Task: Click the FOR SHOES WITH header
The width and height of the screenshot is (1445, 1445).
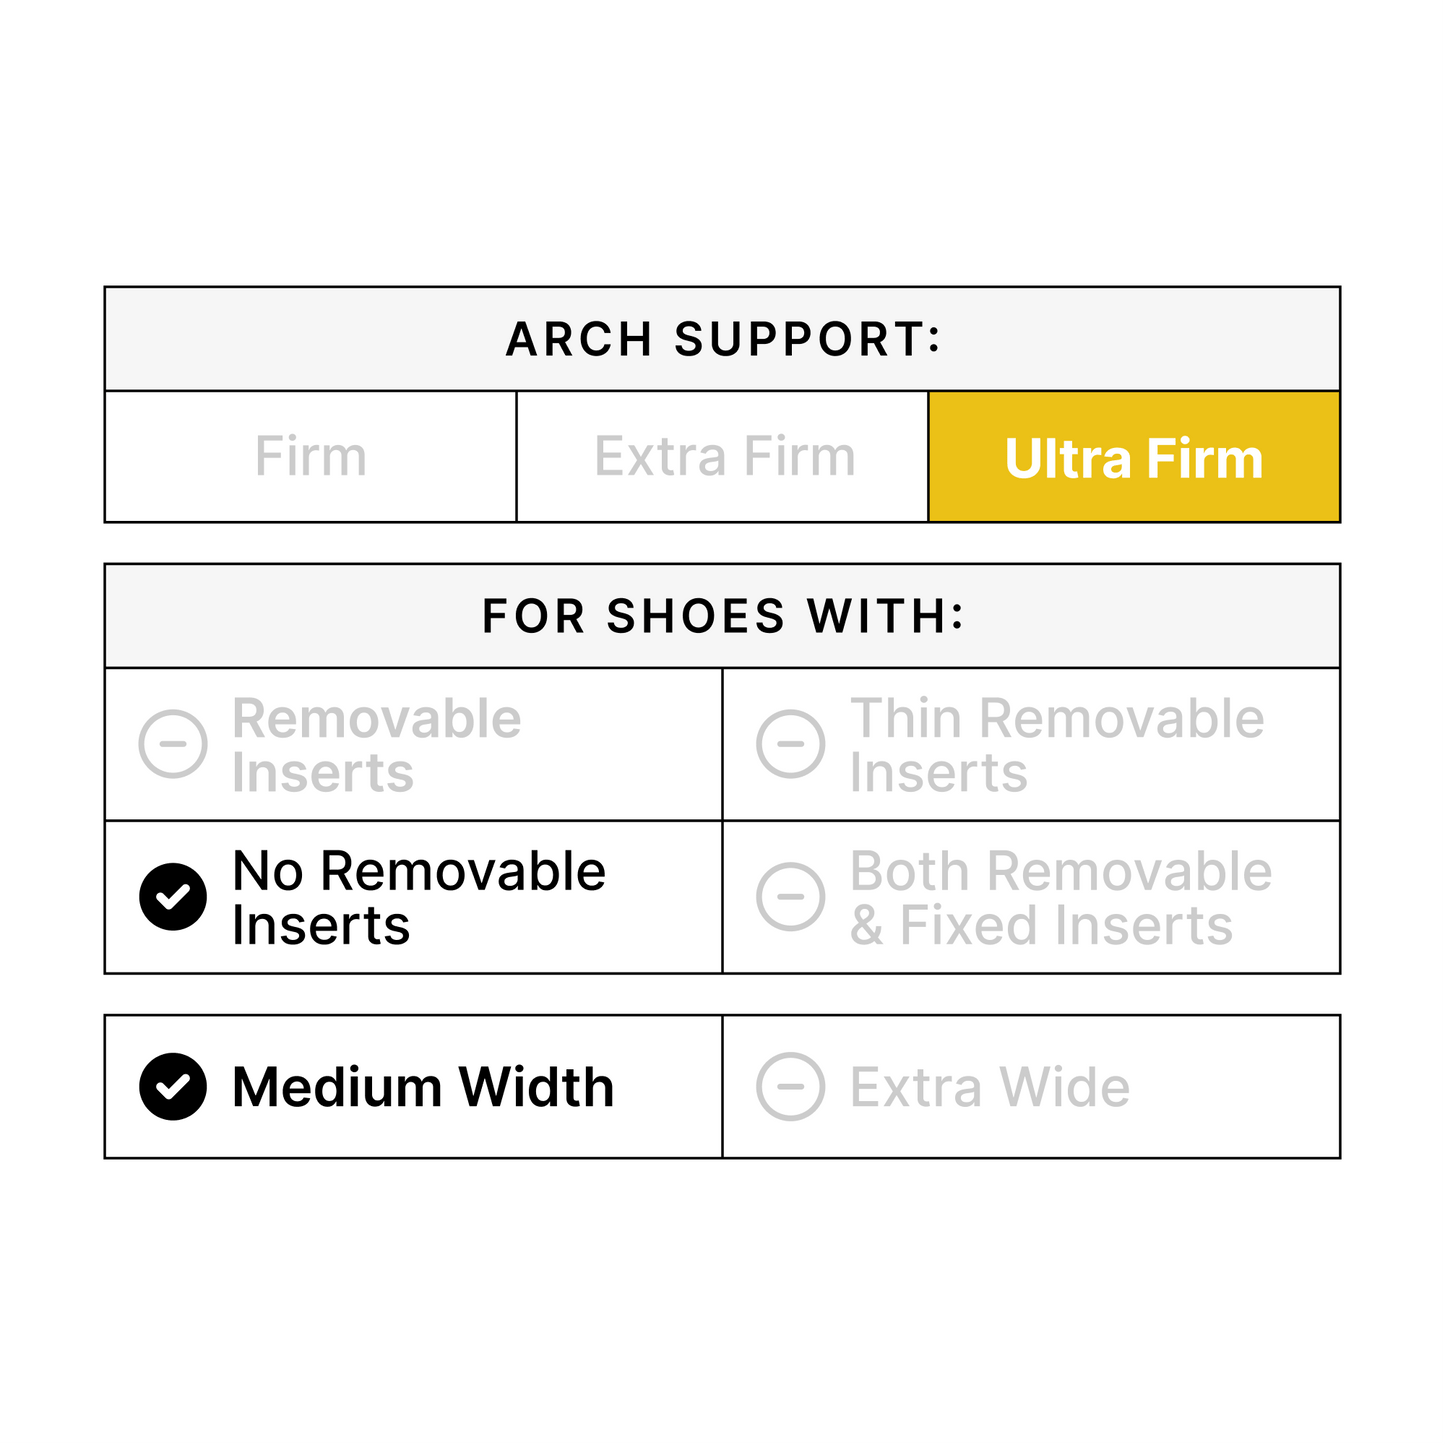Action: pyautogui.click(x=723, y=616)
